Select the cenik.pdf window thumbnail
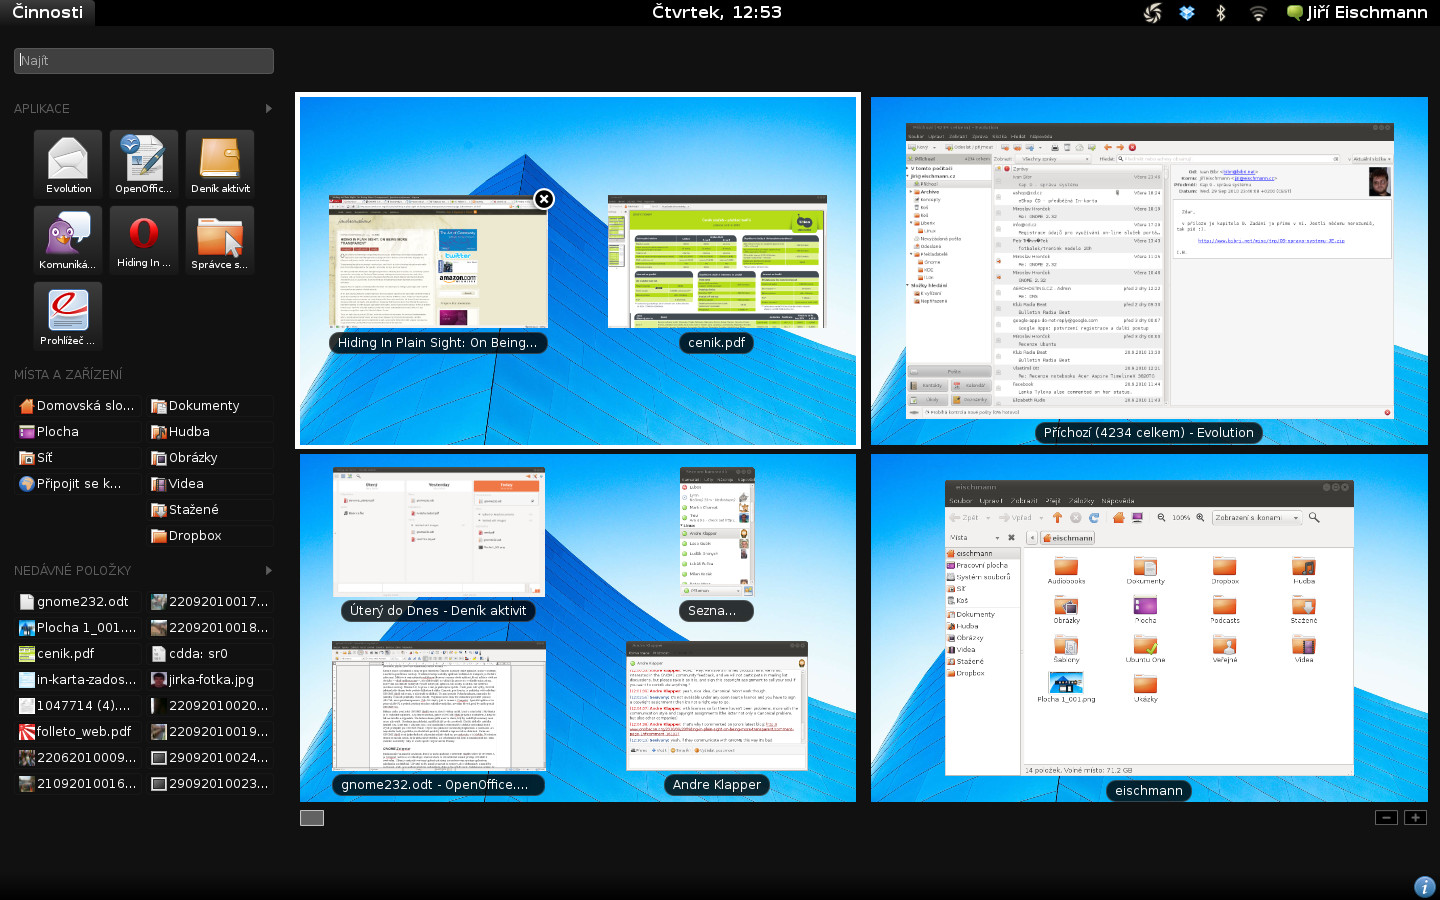The image size is (1440, 900). [717, 262]
